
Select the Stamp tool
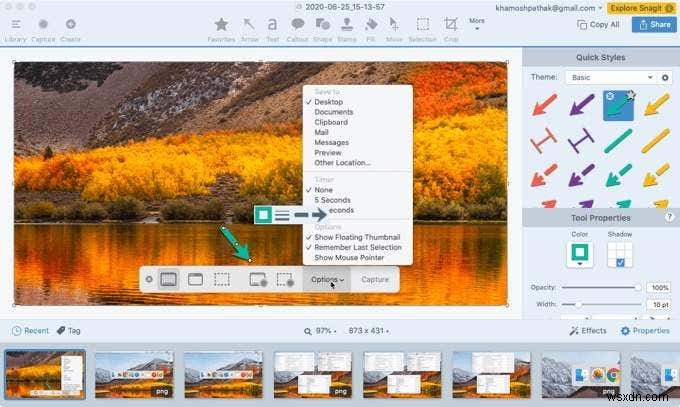coord(347,30)
